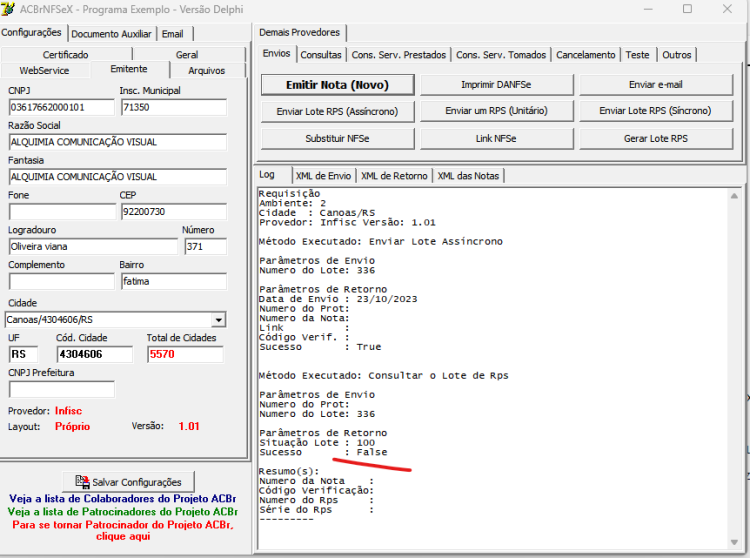Select the WebService configuration tab
The height and width of the screenshot is (558, 750).
click(44, 71)
